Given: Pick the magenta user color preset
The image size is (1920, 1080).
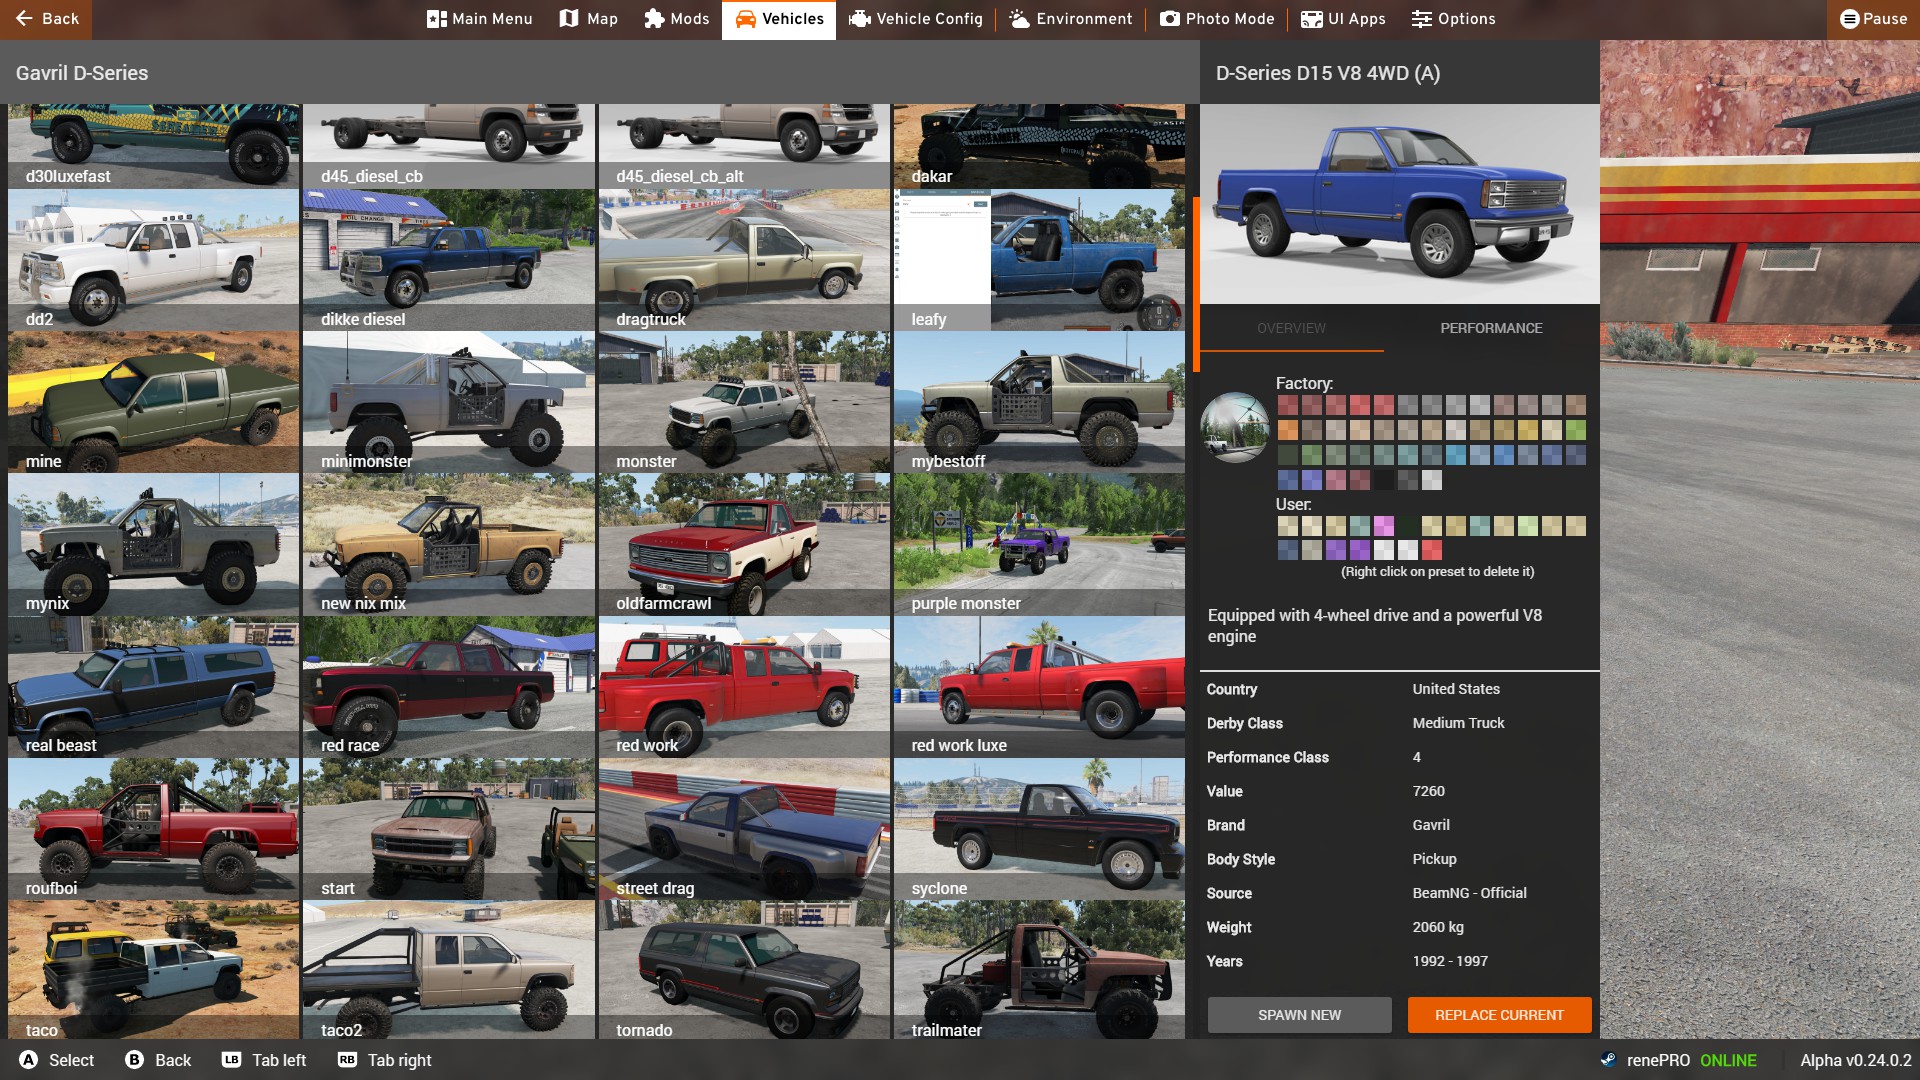Looking at the screenshot, I should click(1383, 526).
